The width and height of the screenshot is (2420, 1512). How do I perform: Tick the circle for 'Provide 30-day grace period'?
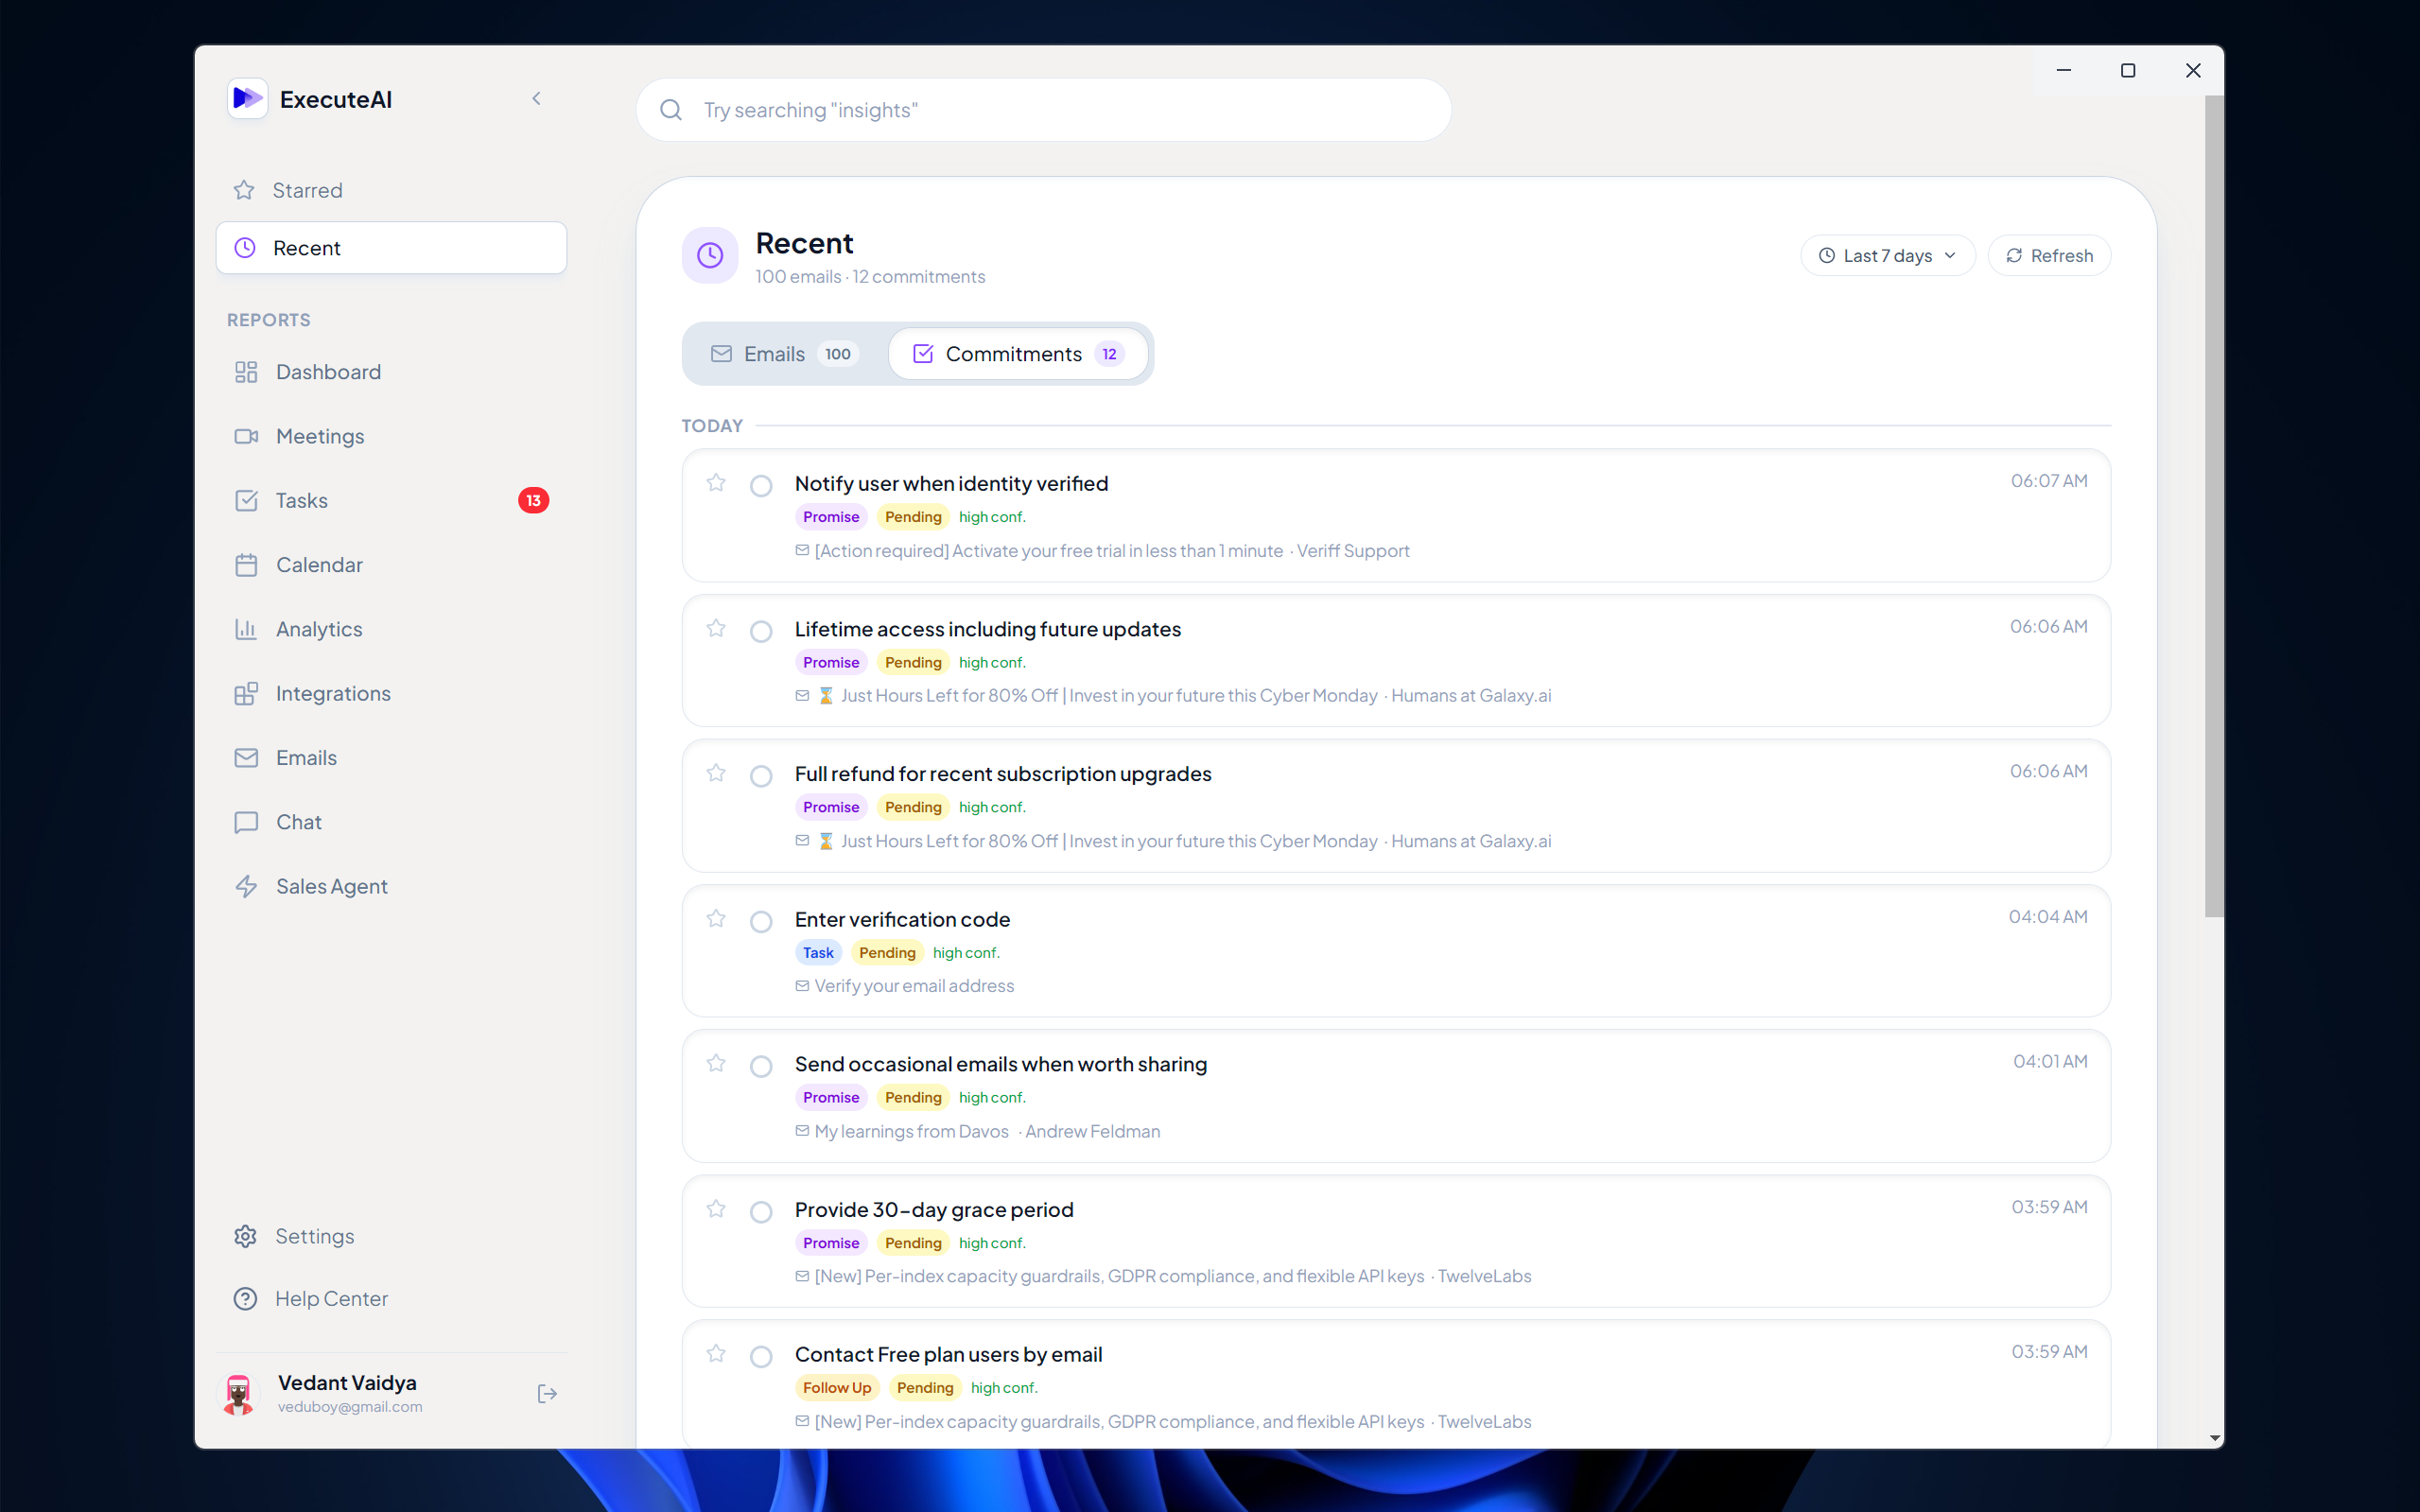(x=761, y=1211)
